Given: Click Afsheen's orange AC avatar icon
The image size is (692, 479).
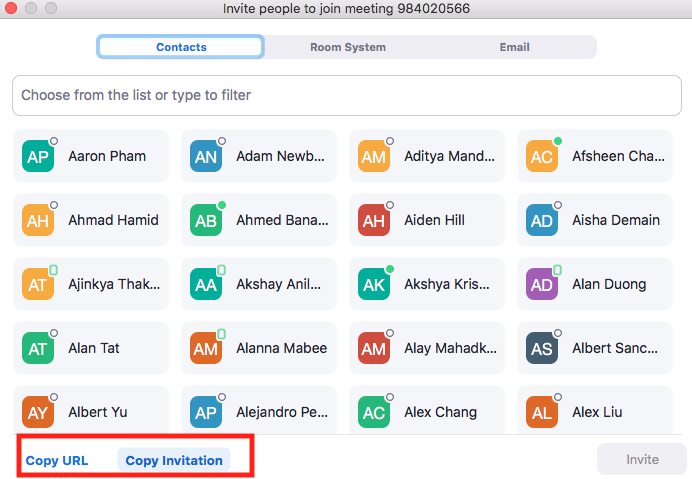Looking at the screenshot, I should click(x=542, y=157).
